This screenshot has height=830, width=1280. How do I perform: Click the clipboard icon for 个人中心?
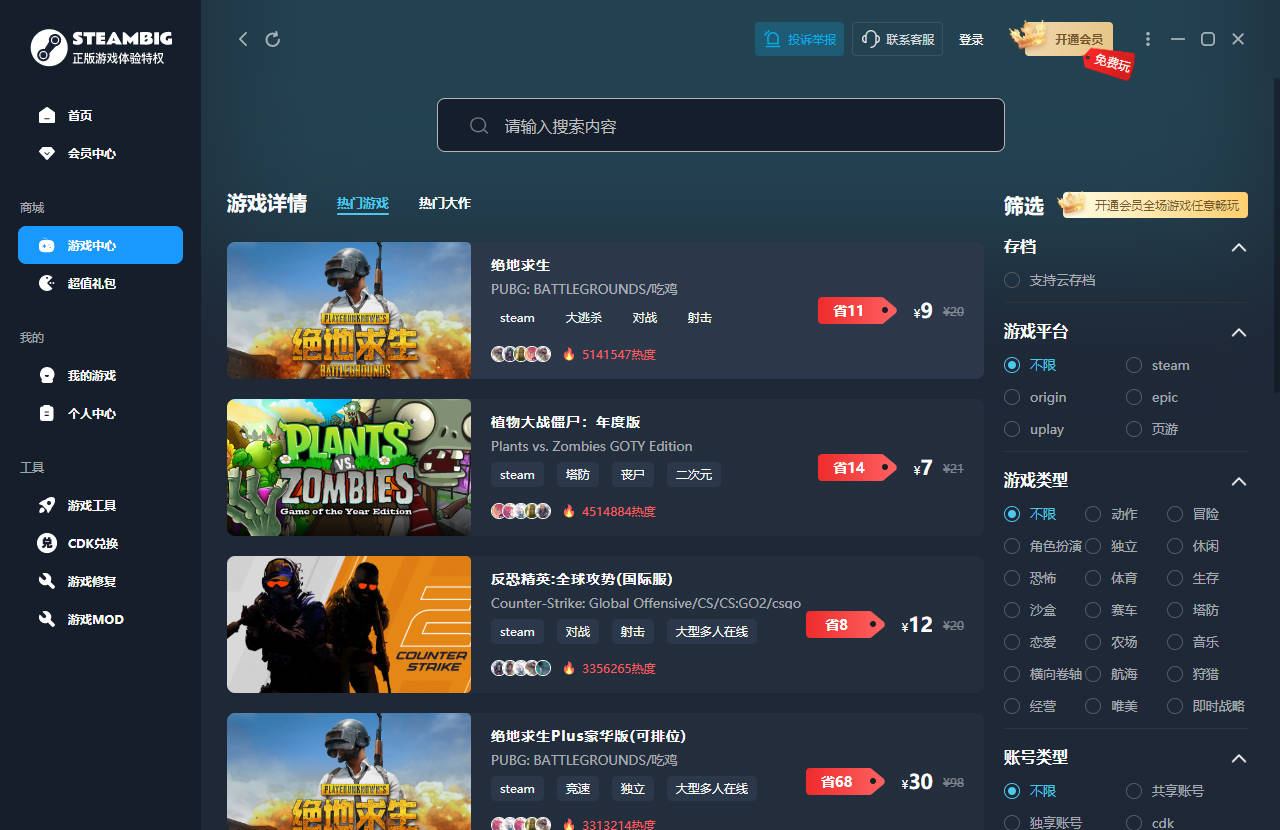47,414
